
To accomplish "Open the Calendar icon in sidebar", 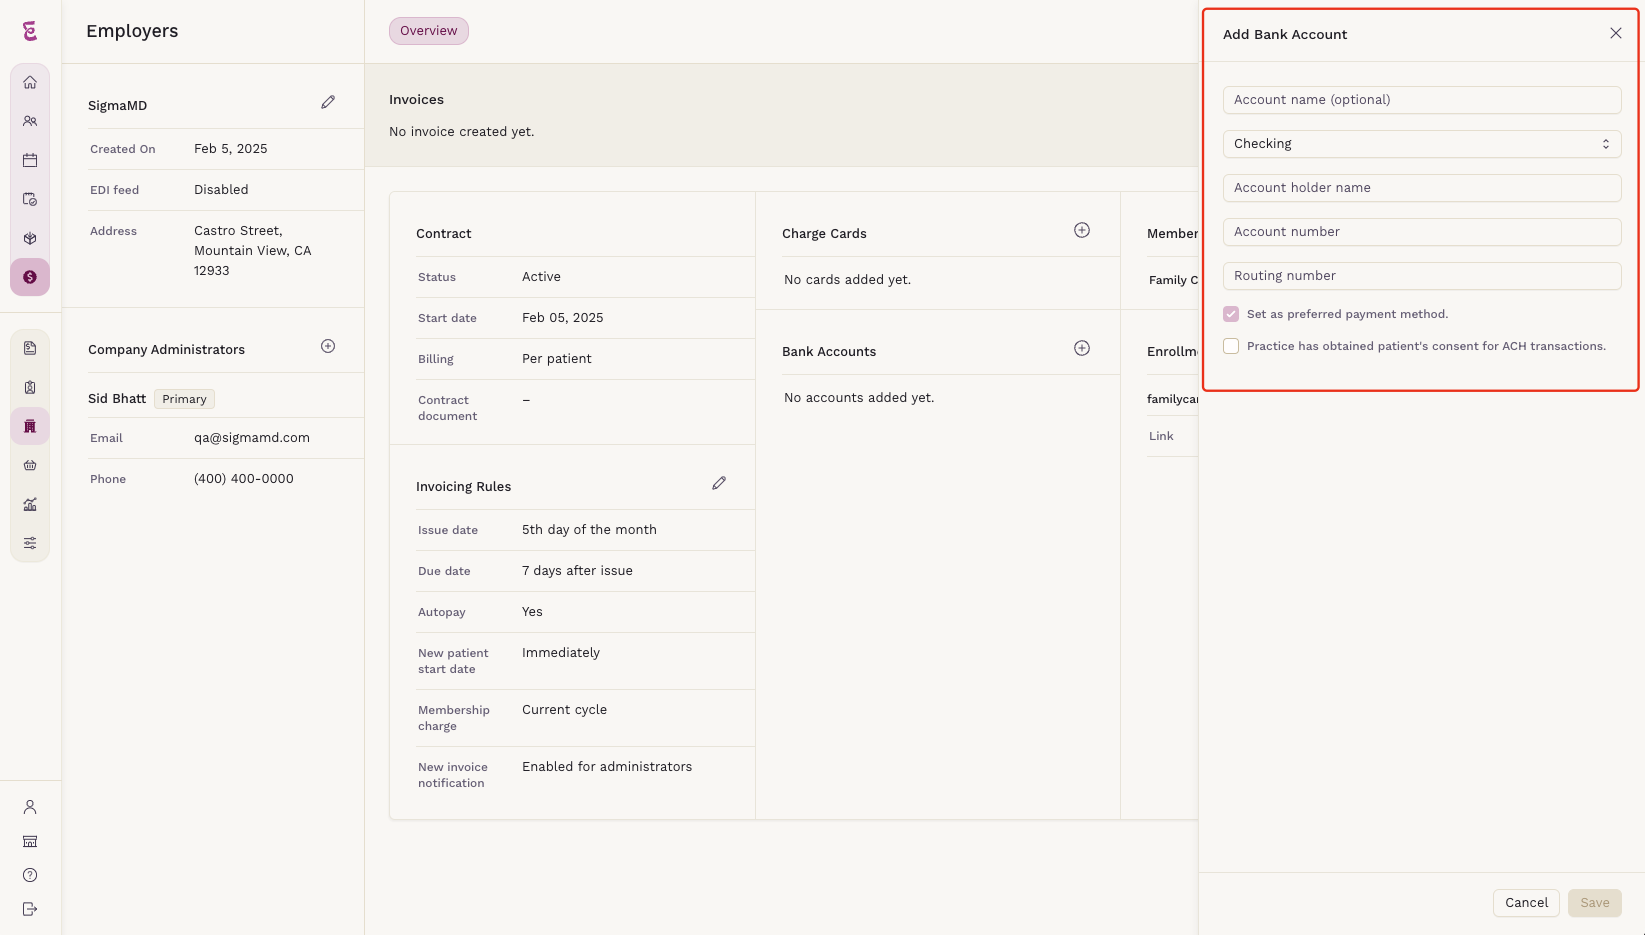I will pyautogui.click(x=30, y=160).
